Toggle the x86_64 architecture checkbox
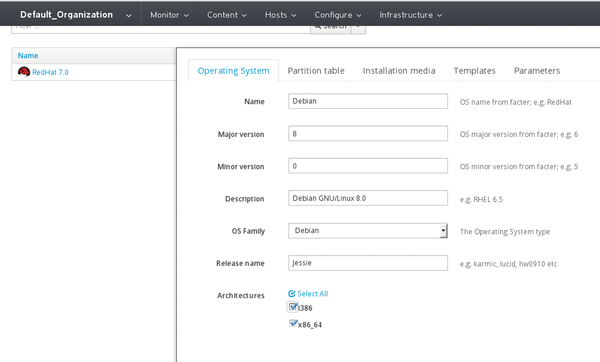Screen dimensions: 600x362 293,323
